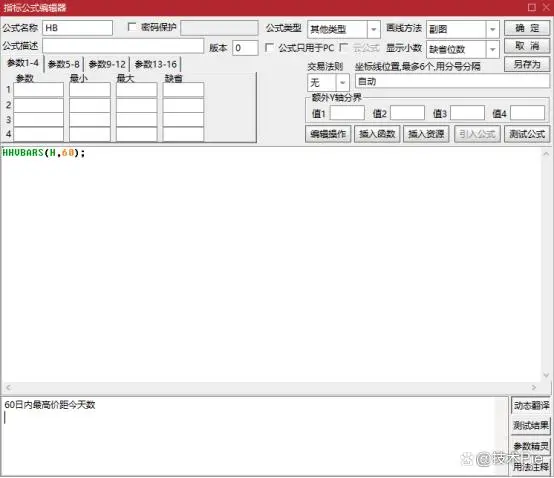Switch to the 参数9-12 tab
This screenshot has width=554, height=478.
point(107,64)
